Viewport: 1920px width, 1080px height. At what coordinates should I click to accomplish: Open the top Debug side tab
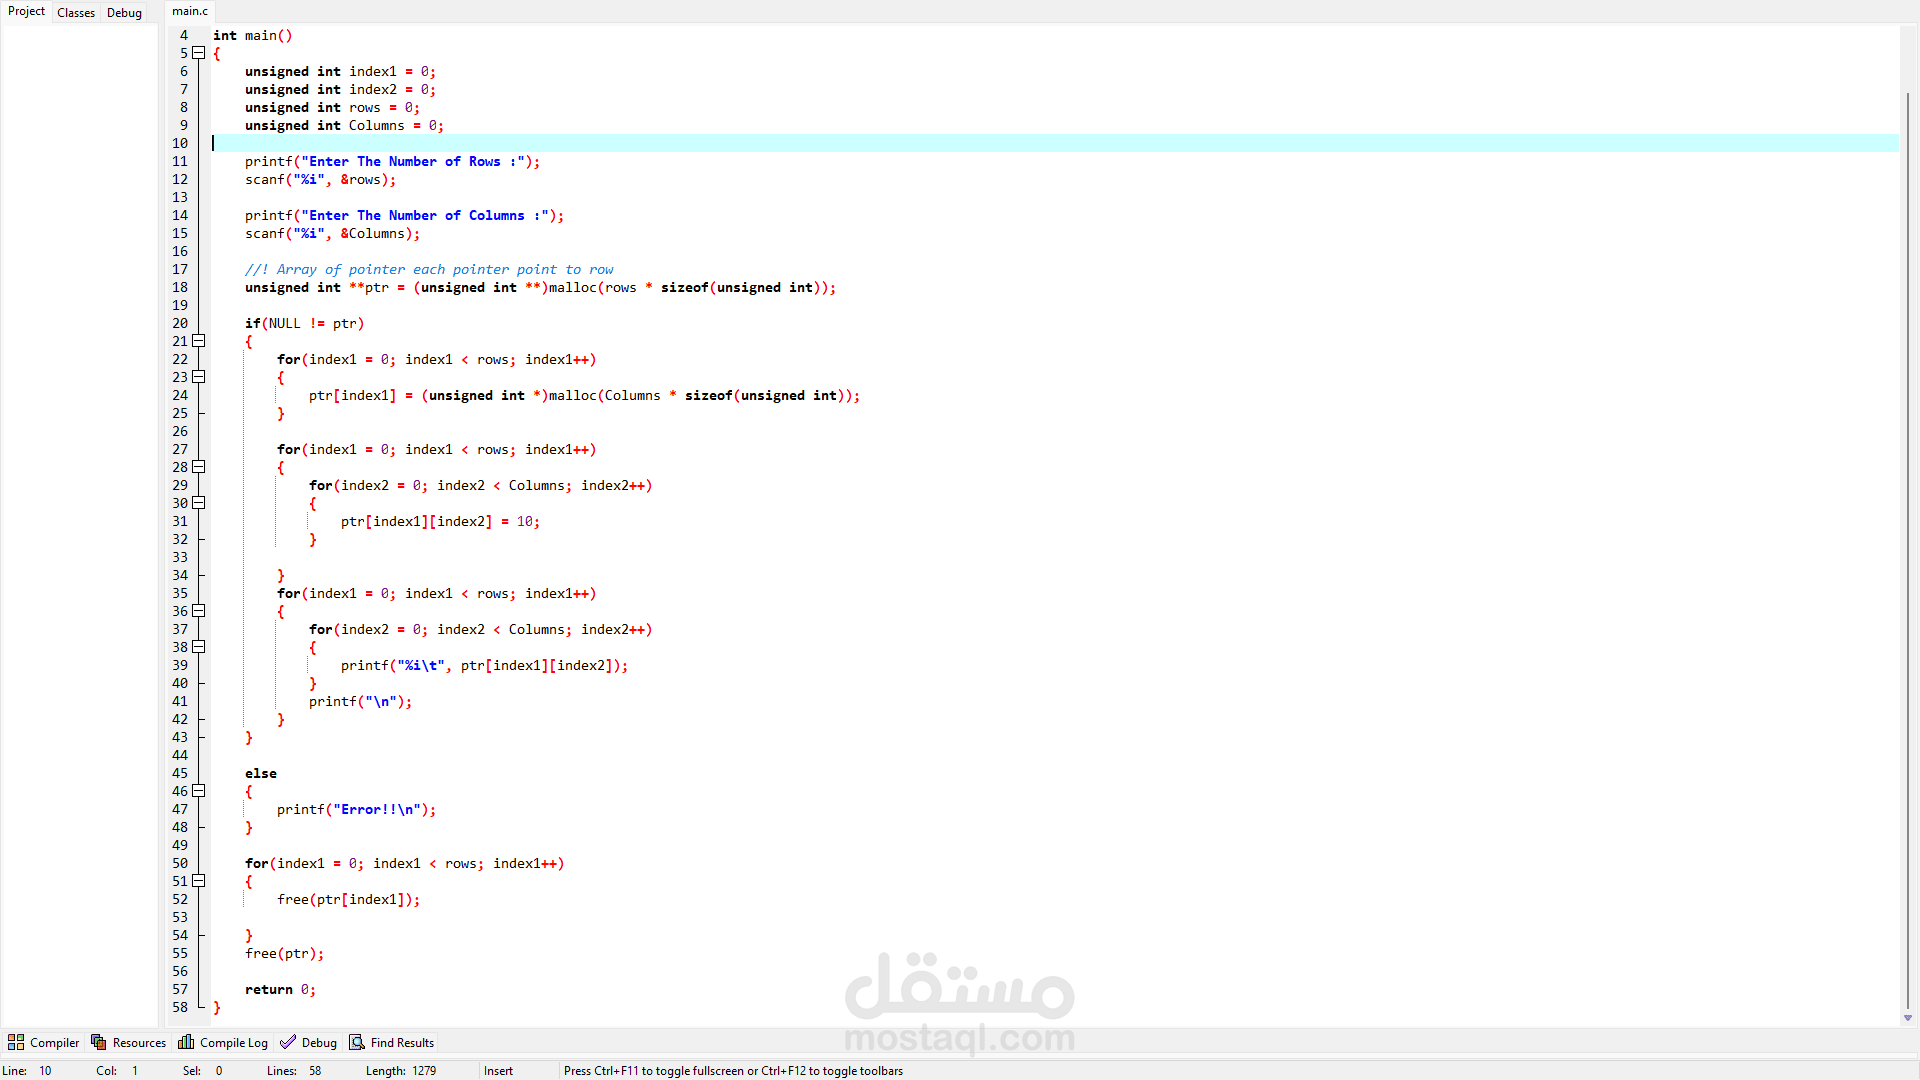point(124,13)
